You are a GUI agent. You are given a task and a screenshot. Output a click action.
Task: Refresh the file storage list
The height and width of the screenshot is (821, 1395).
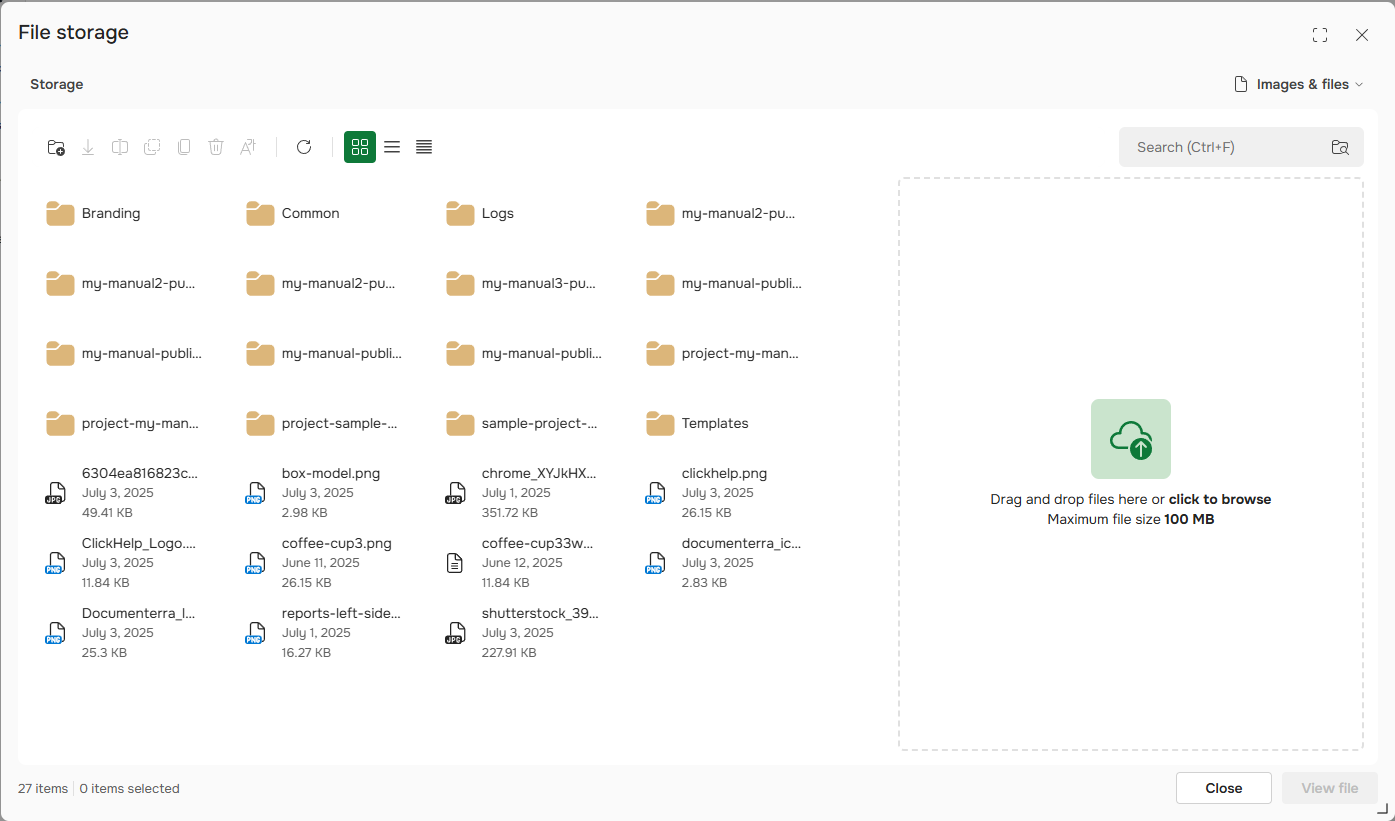304,147
